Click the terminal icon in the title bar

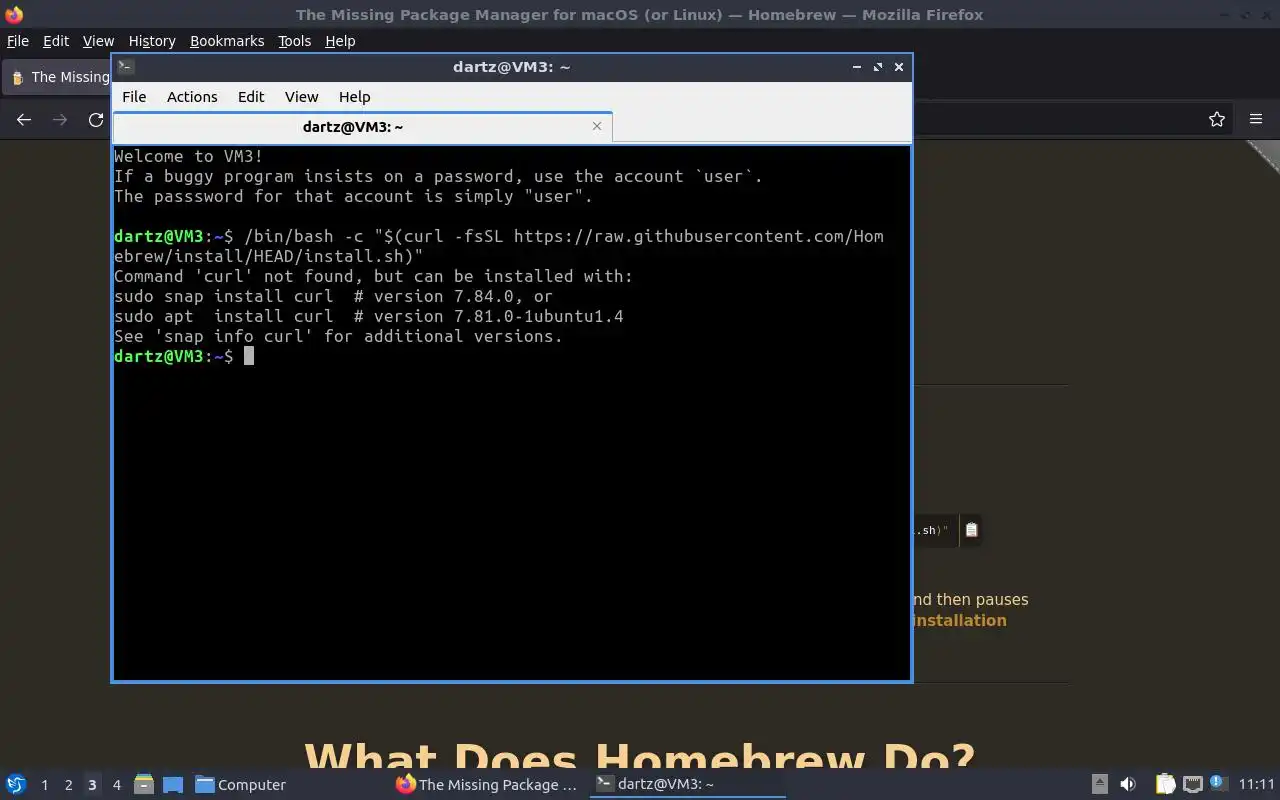(125, 67)
